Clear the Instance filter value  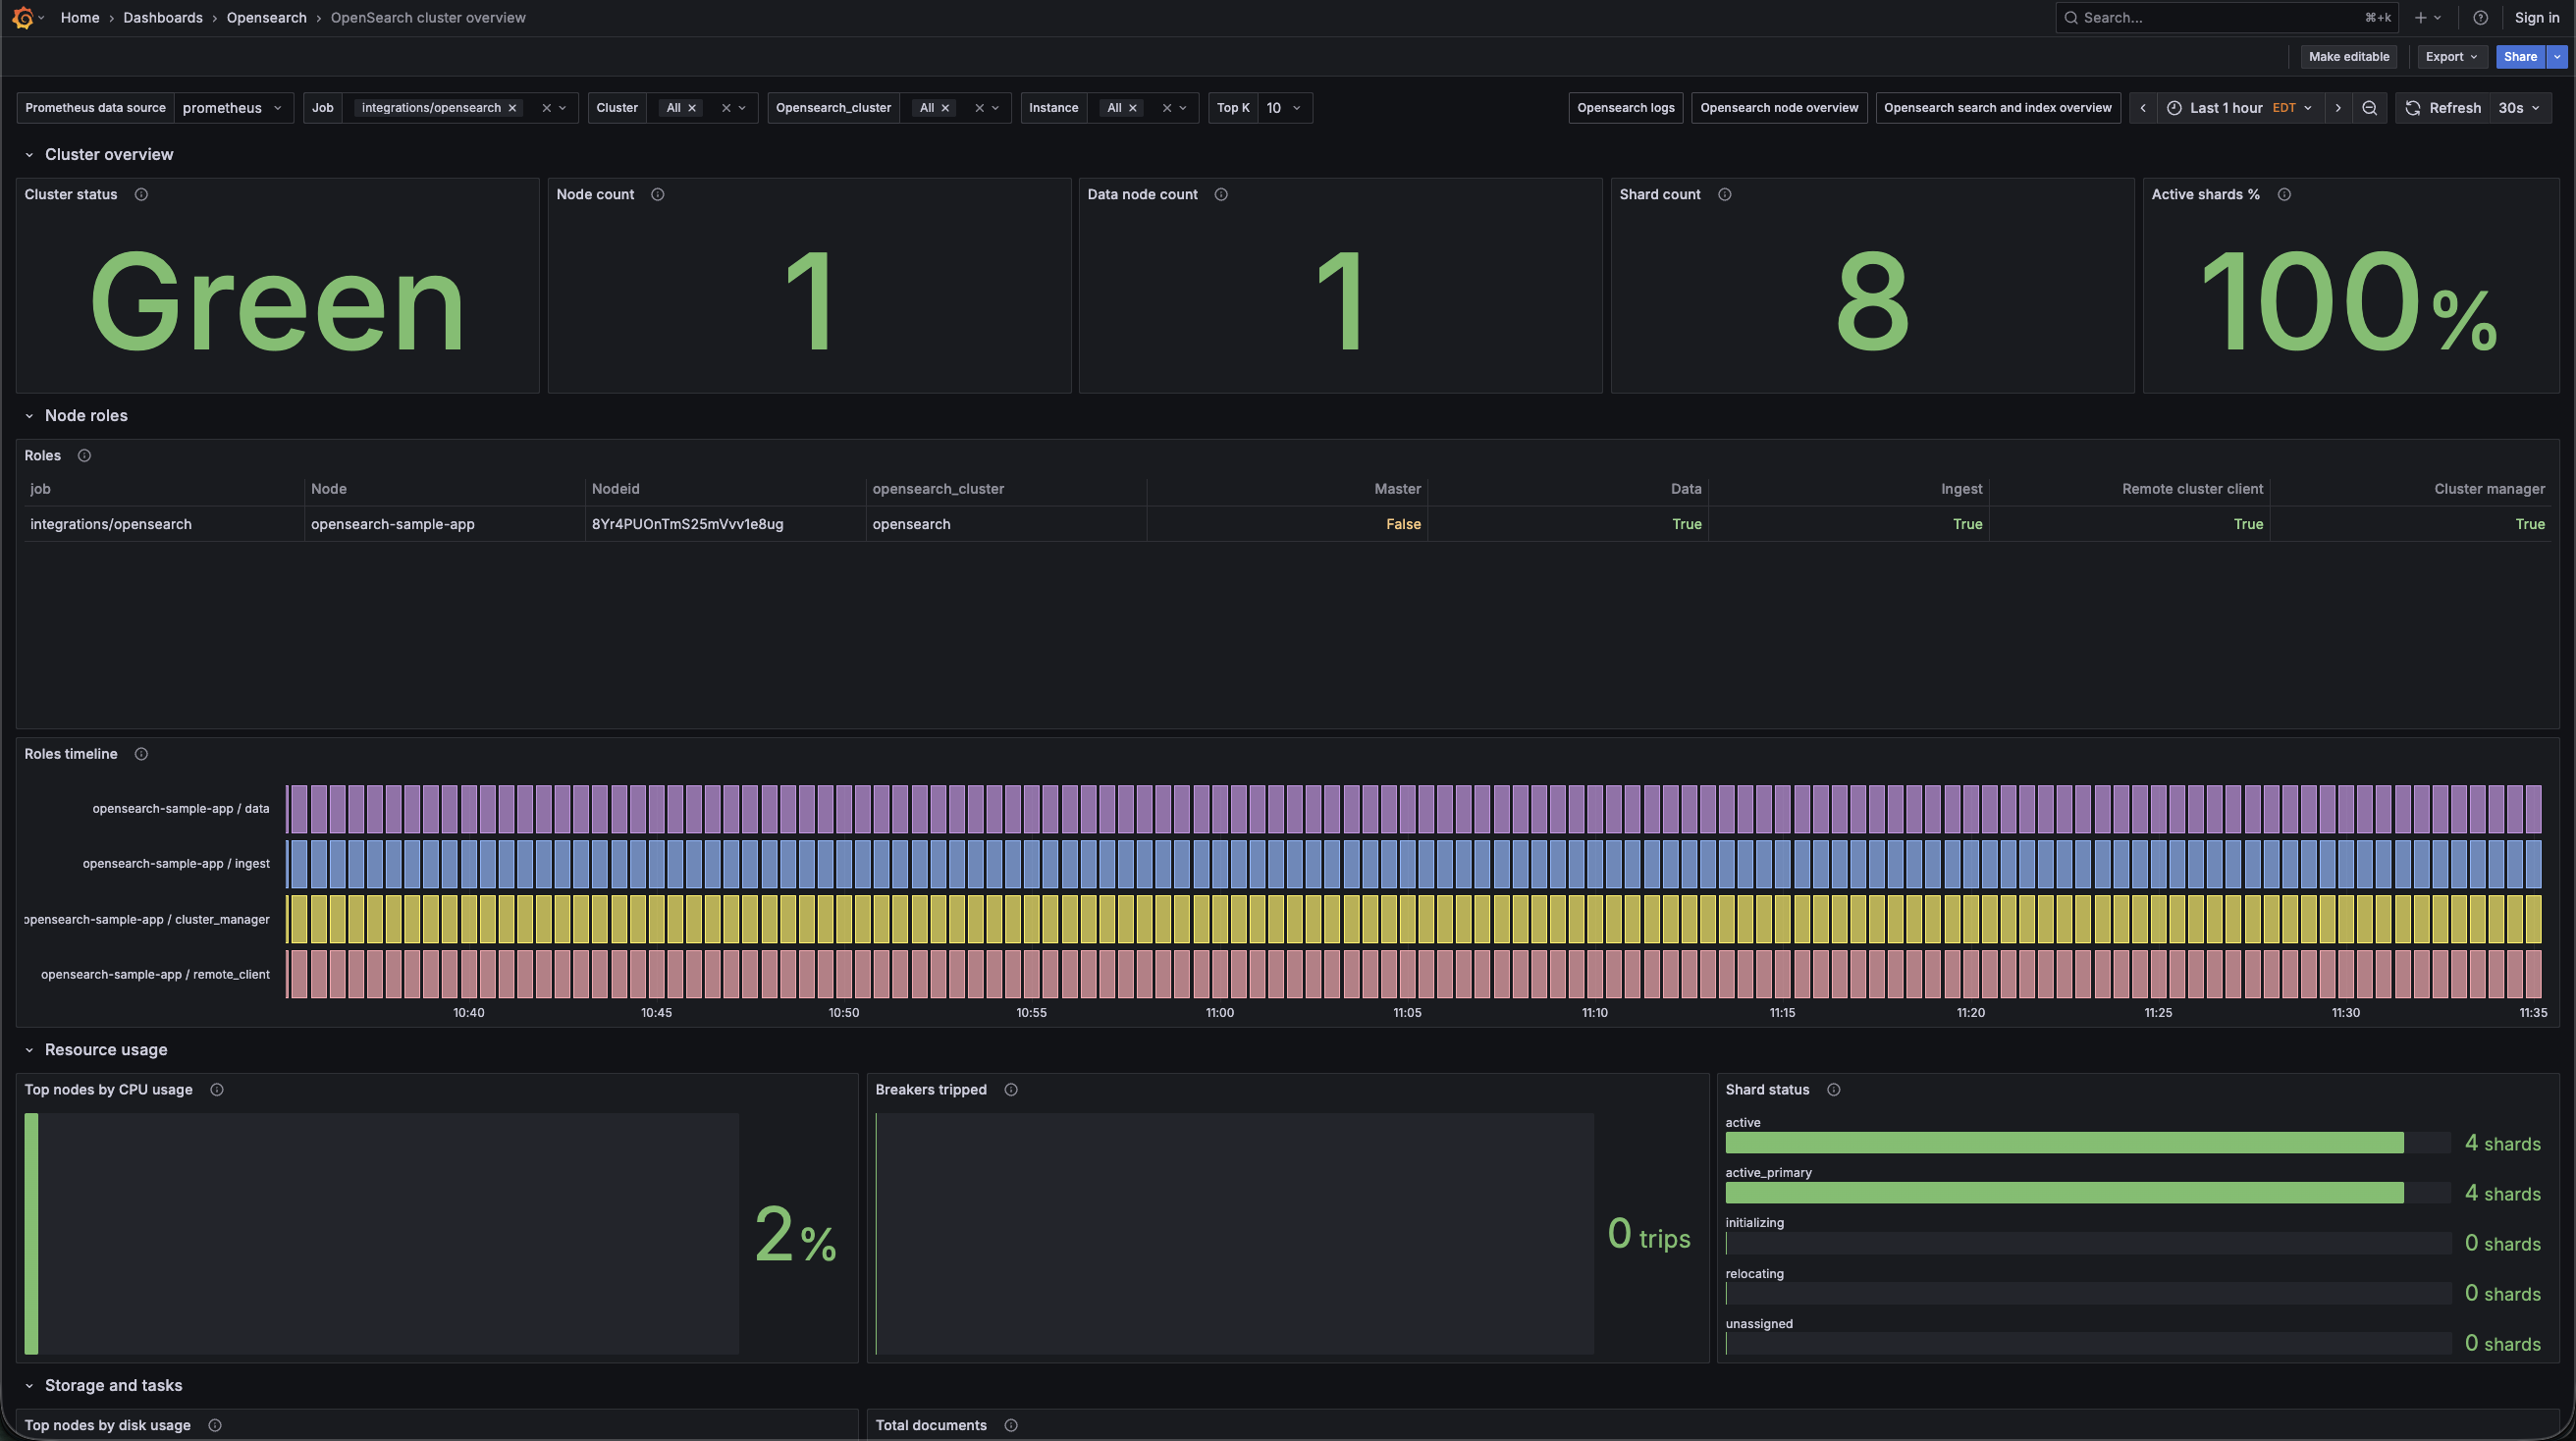pos(1166,108)
